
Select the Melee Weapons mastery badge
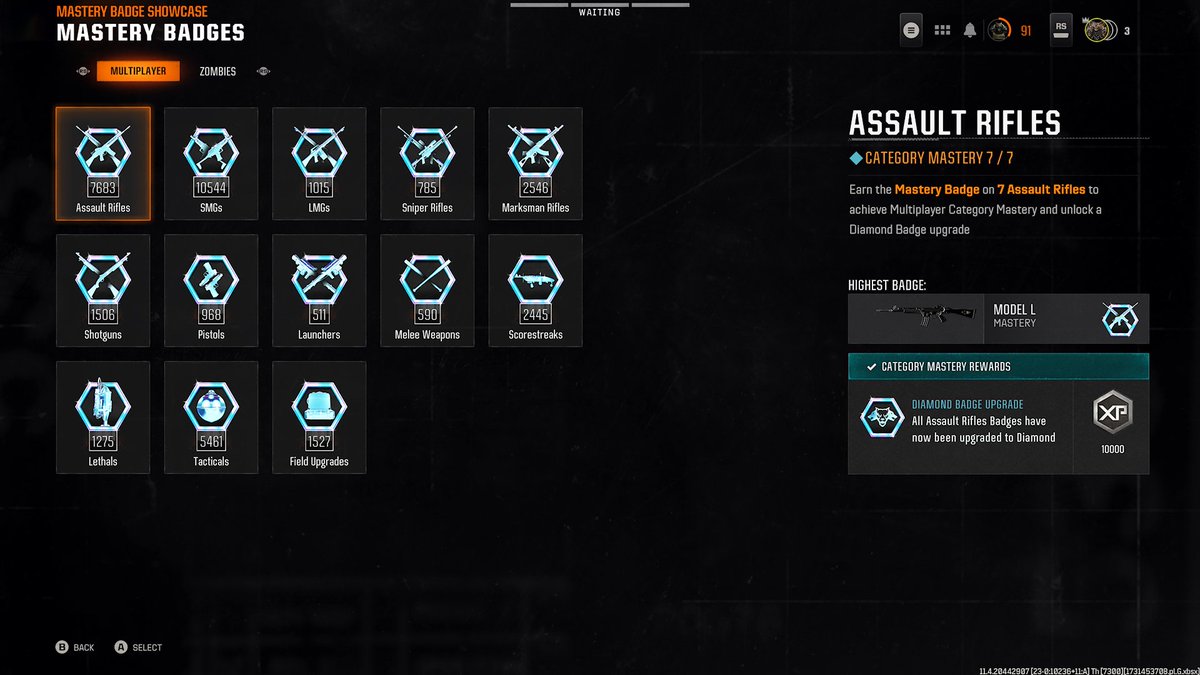click(x=427, y=291)
